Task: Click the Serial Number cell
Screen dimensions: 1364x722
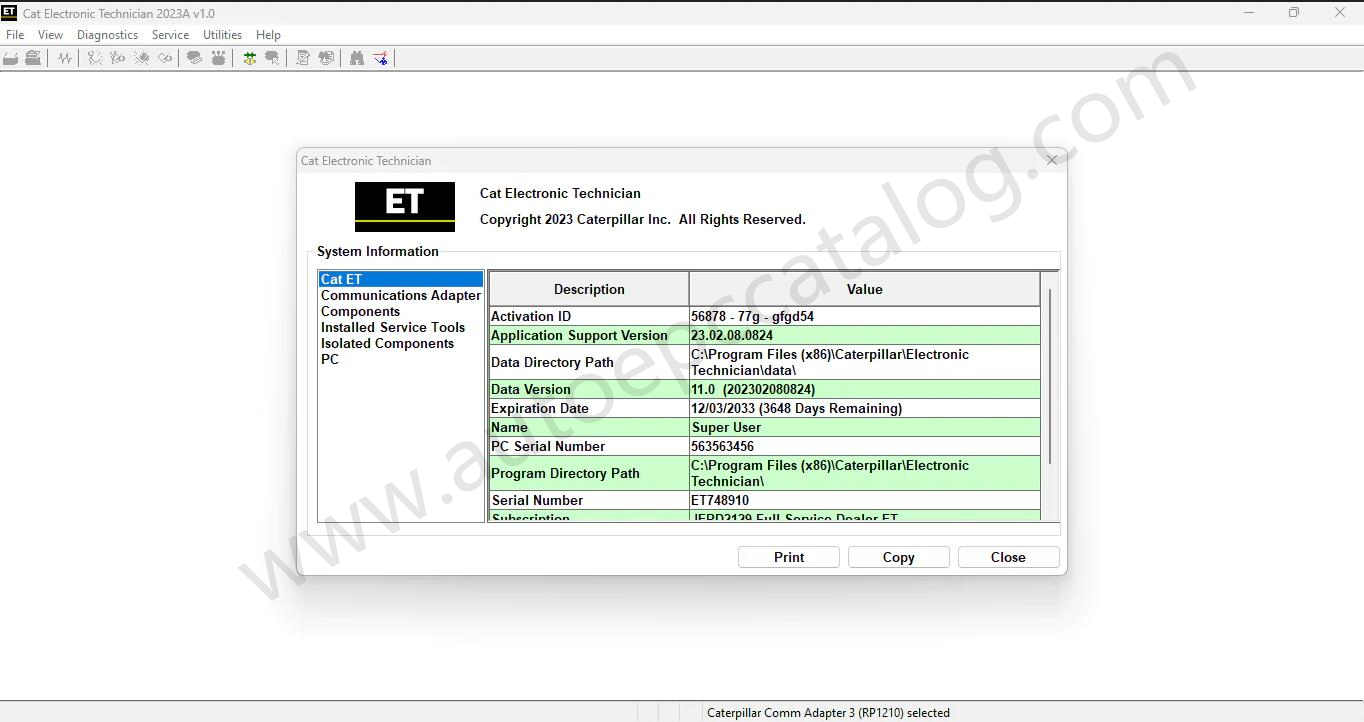Action: coord(589,500)
